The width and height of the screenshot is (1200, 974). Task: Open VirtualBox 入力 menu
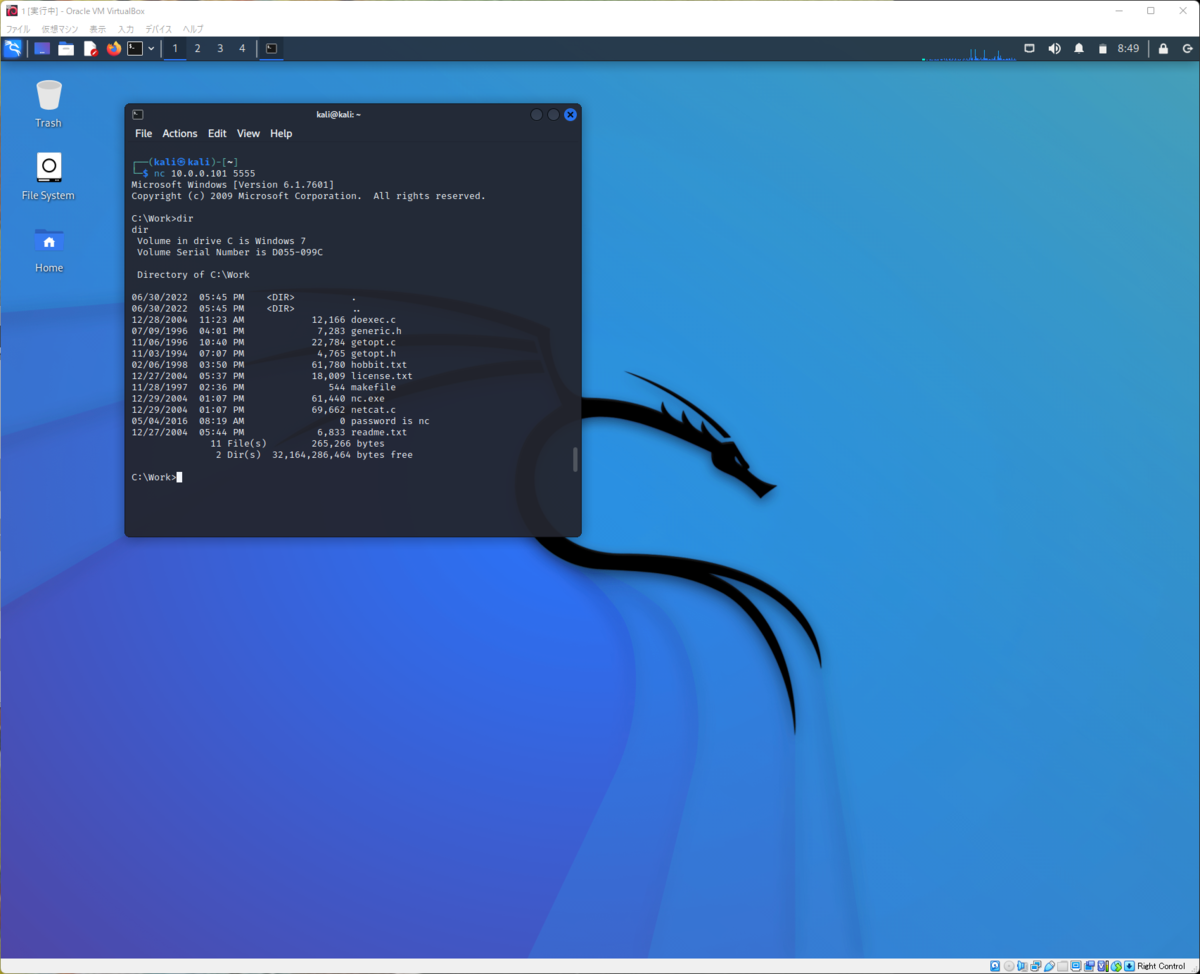[x=126, y=29]
